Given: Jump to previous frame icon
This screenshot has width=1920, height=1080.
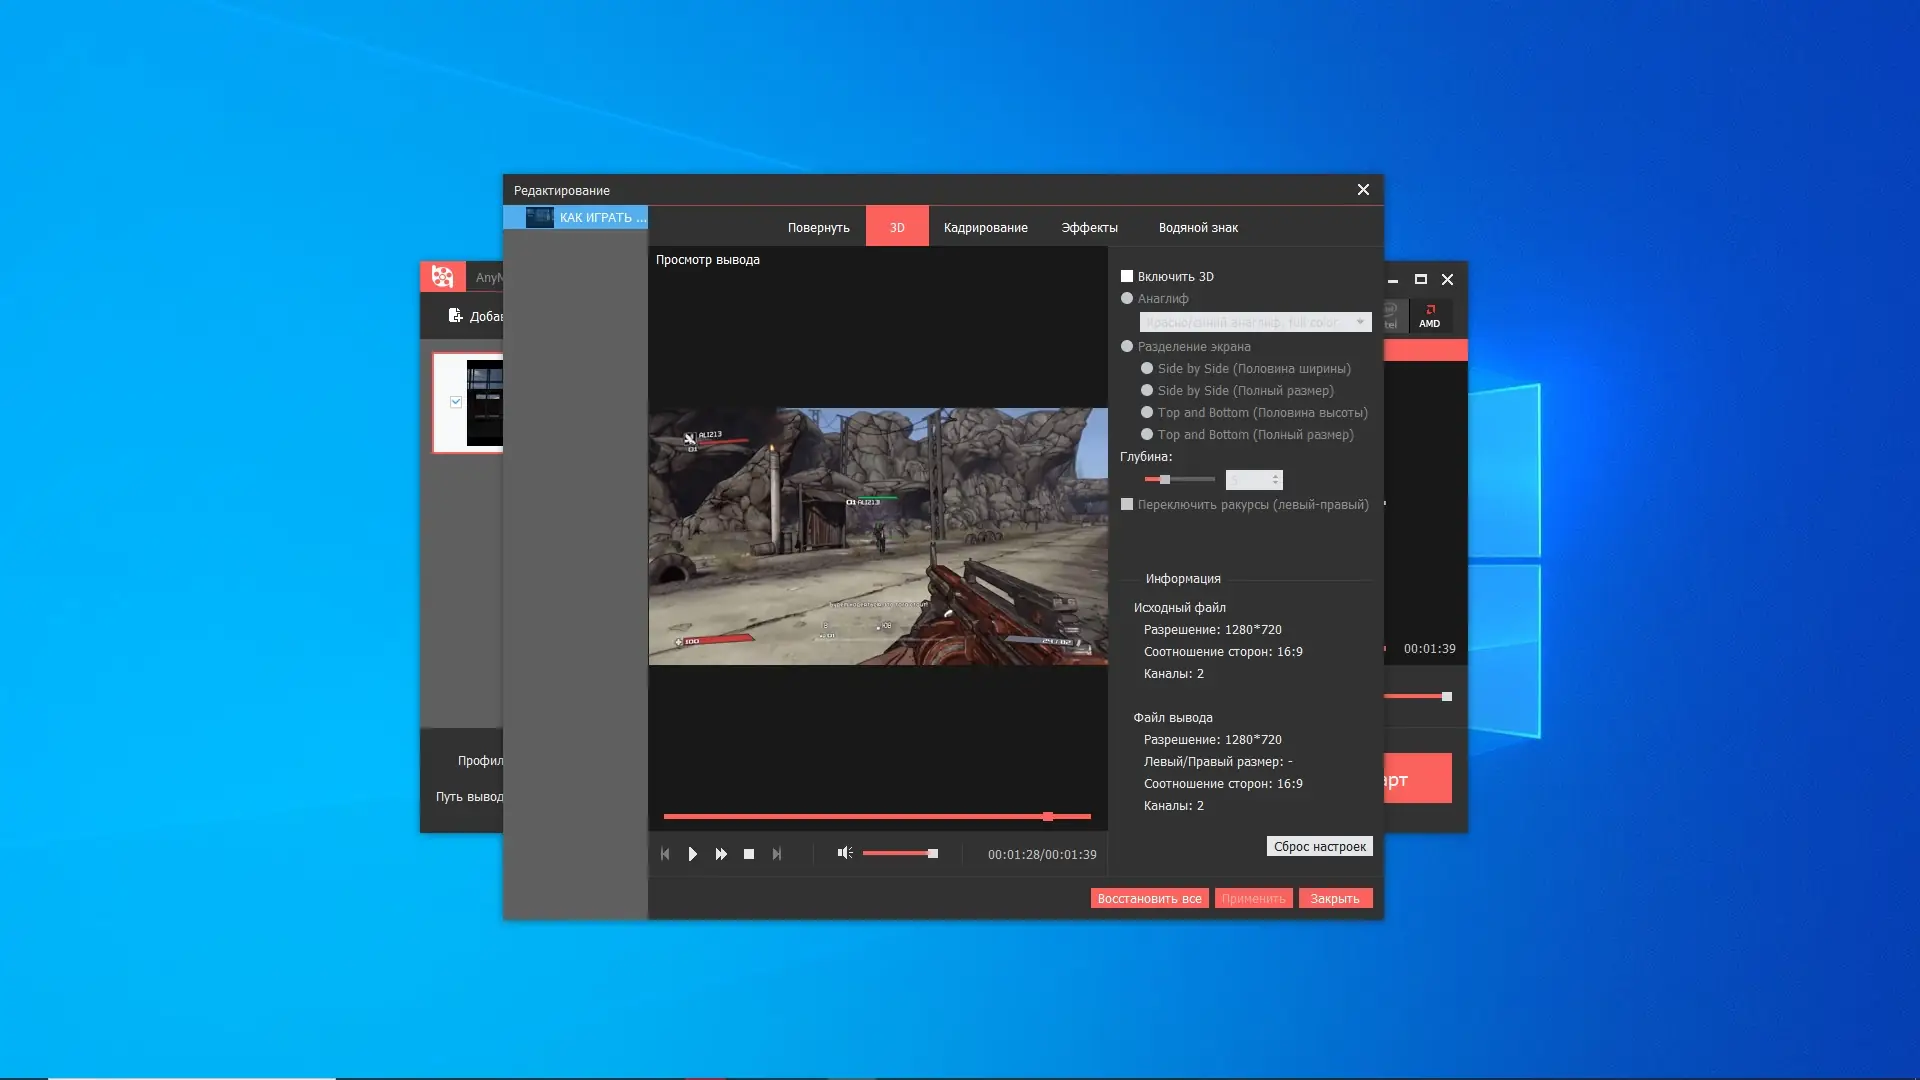Looking at the screenshot, I should [x=665, y=854].
